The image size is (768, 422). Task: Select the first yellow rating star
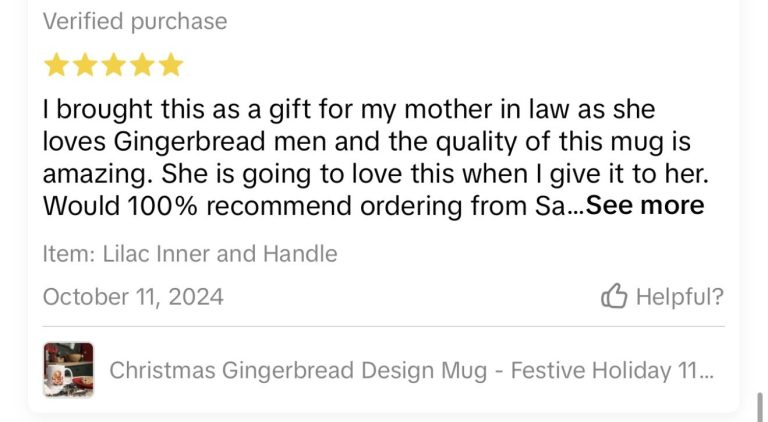coord(56,65)
